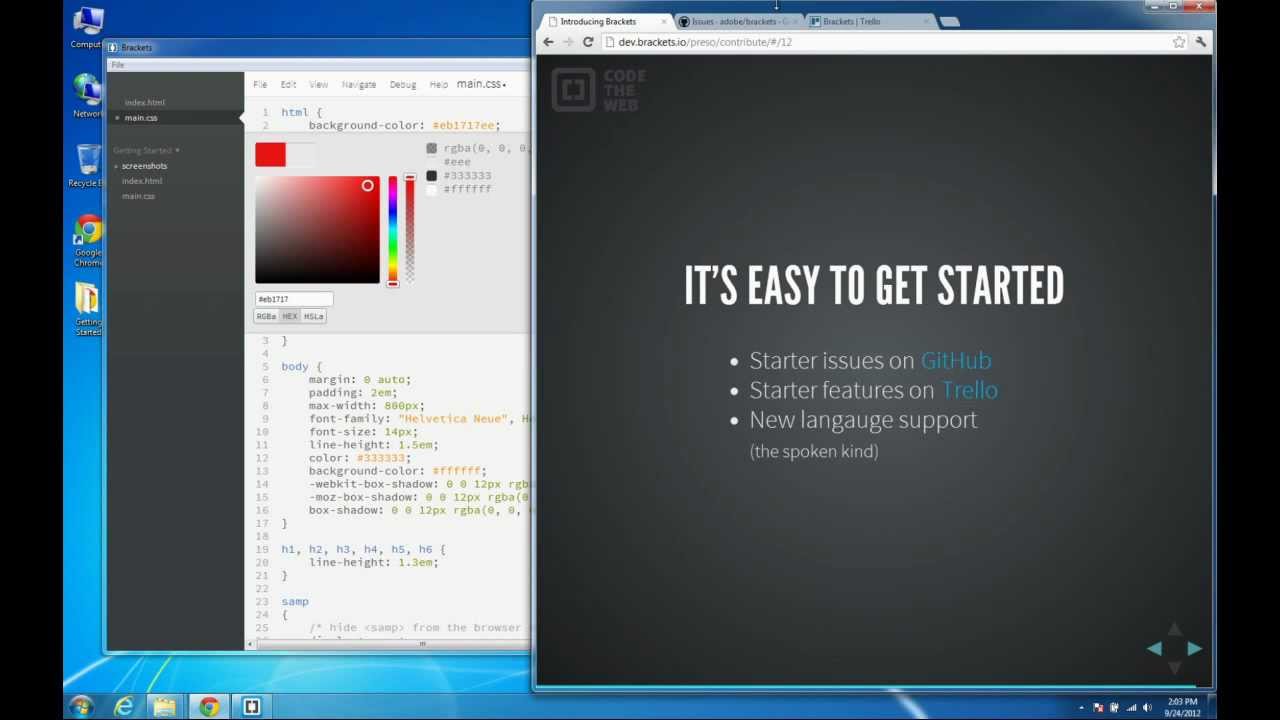Viewport: 1280px width, 720px height.
Task: Open the Debug menu in Brackets
Action: coord(403,85)
